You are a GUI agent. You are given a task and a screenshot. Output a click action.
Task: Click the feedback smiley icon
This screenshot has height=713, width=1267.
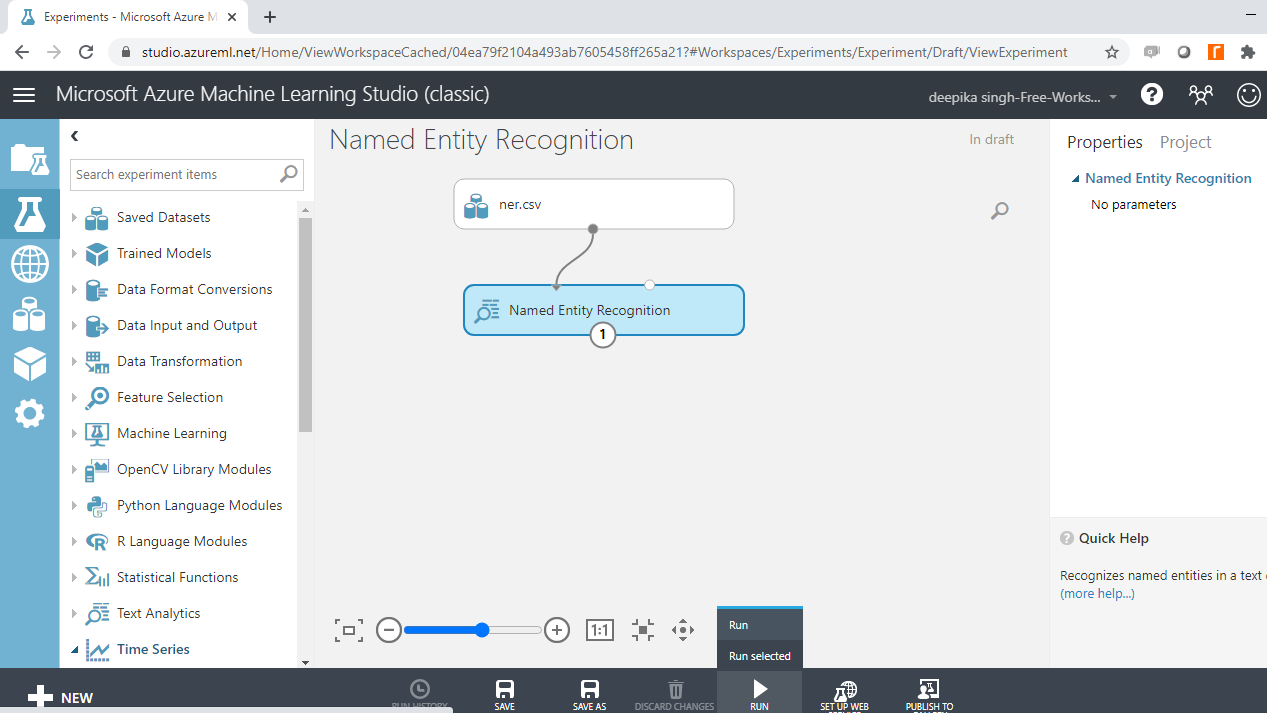(x=1249, y=95)
